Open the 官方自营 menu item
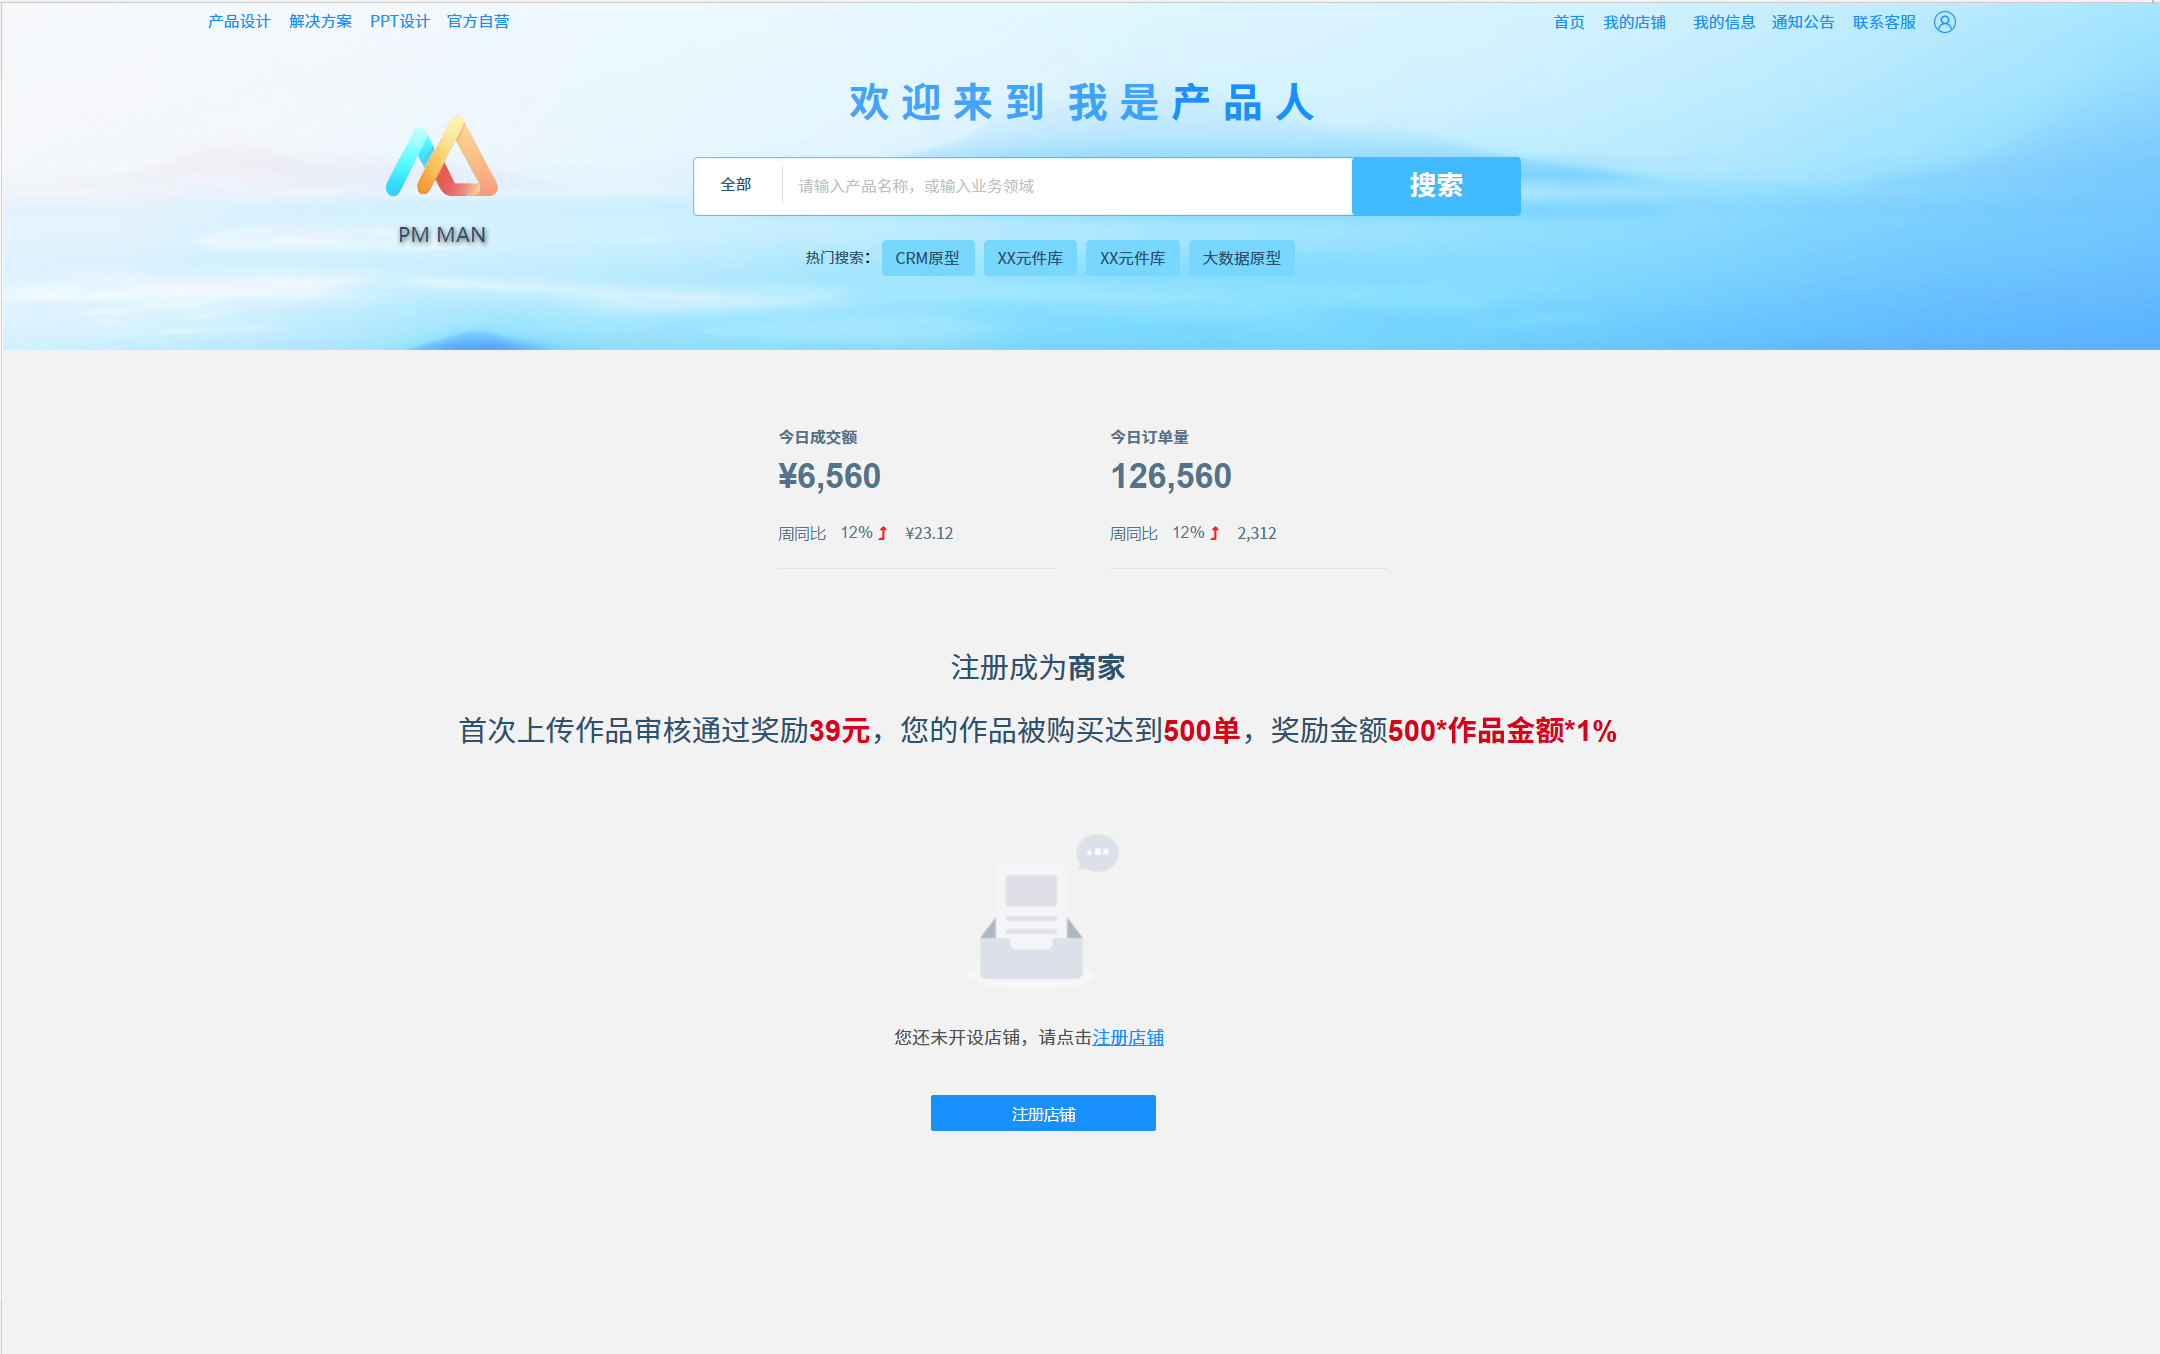2160x1354 pixels. click(x=478, y=21)
